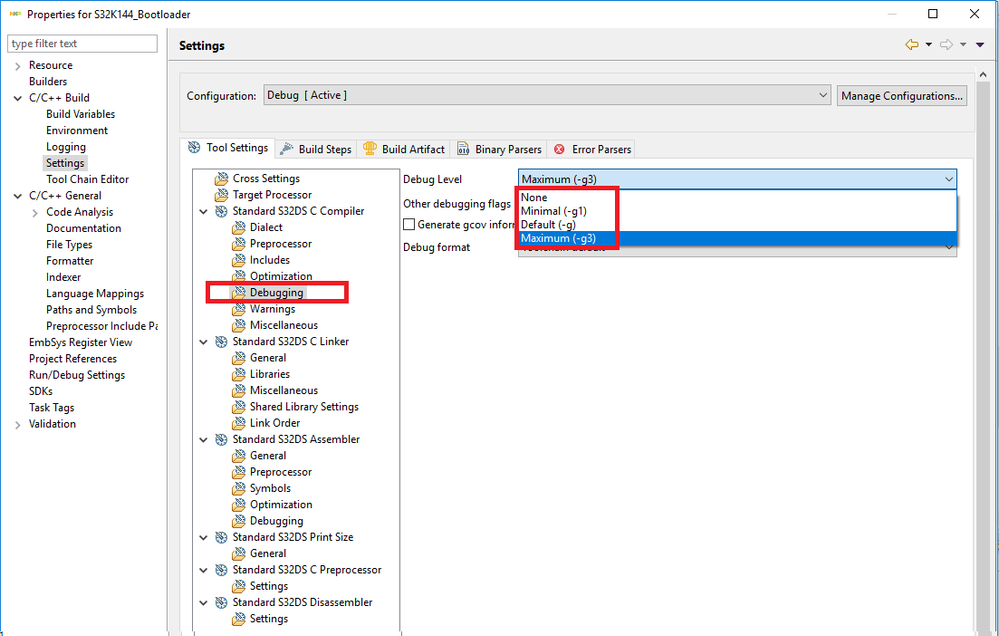Open the Builders properties page
Screen dimensions: 999x636
(48, 82)
